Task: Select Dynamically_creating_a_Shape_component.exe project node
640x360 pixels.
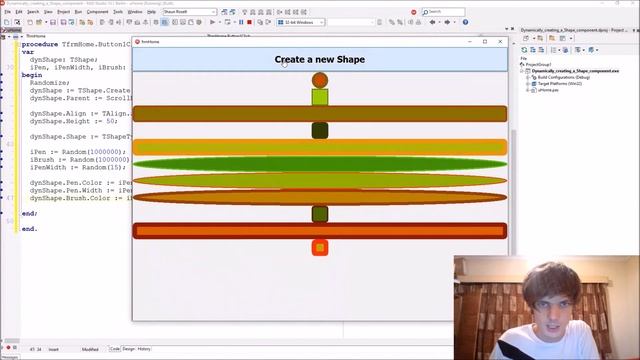Action: point(575,71)
